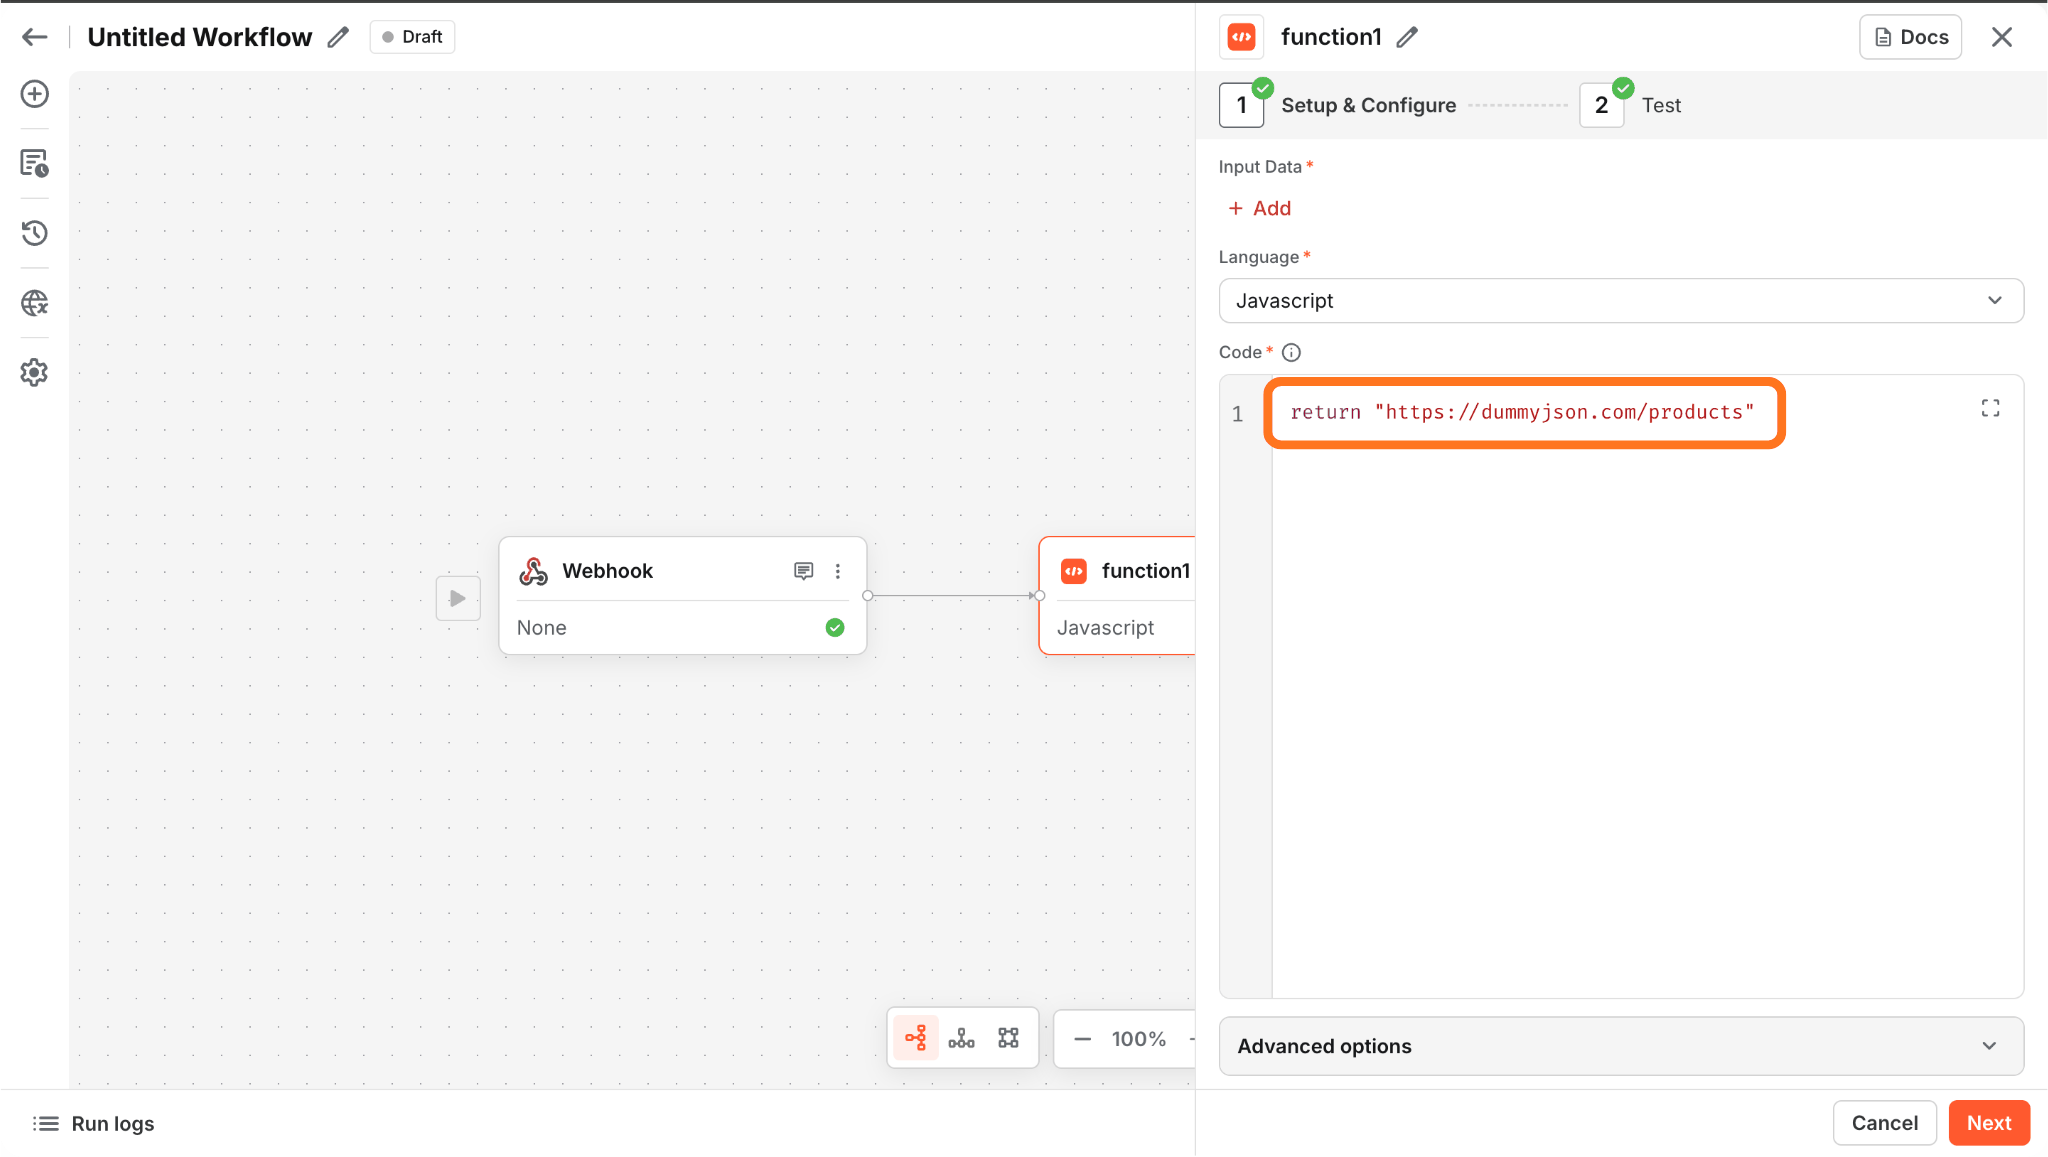Click the globe connections sidebar icon
The height and width of the screenshot is (1157, 2048).
coord(35,303)
